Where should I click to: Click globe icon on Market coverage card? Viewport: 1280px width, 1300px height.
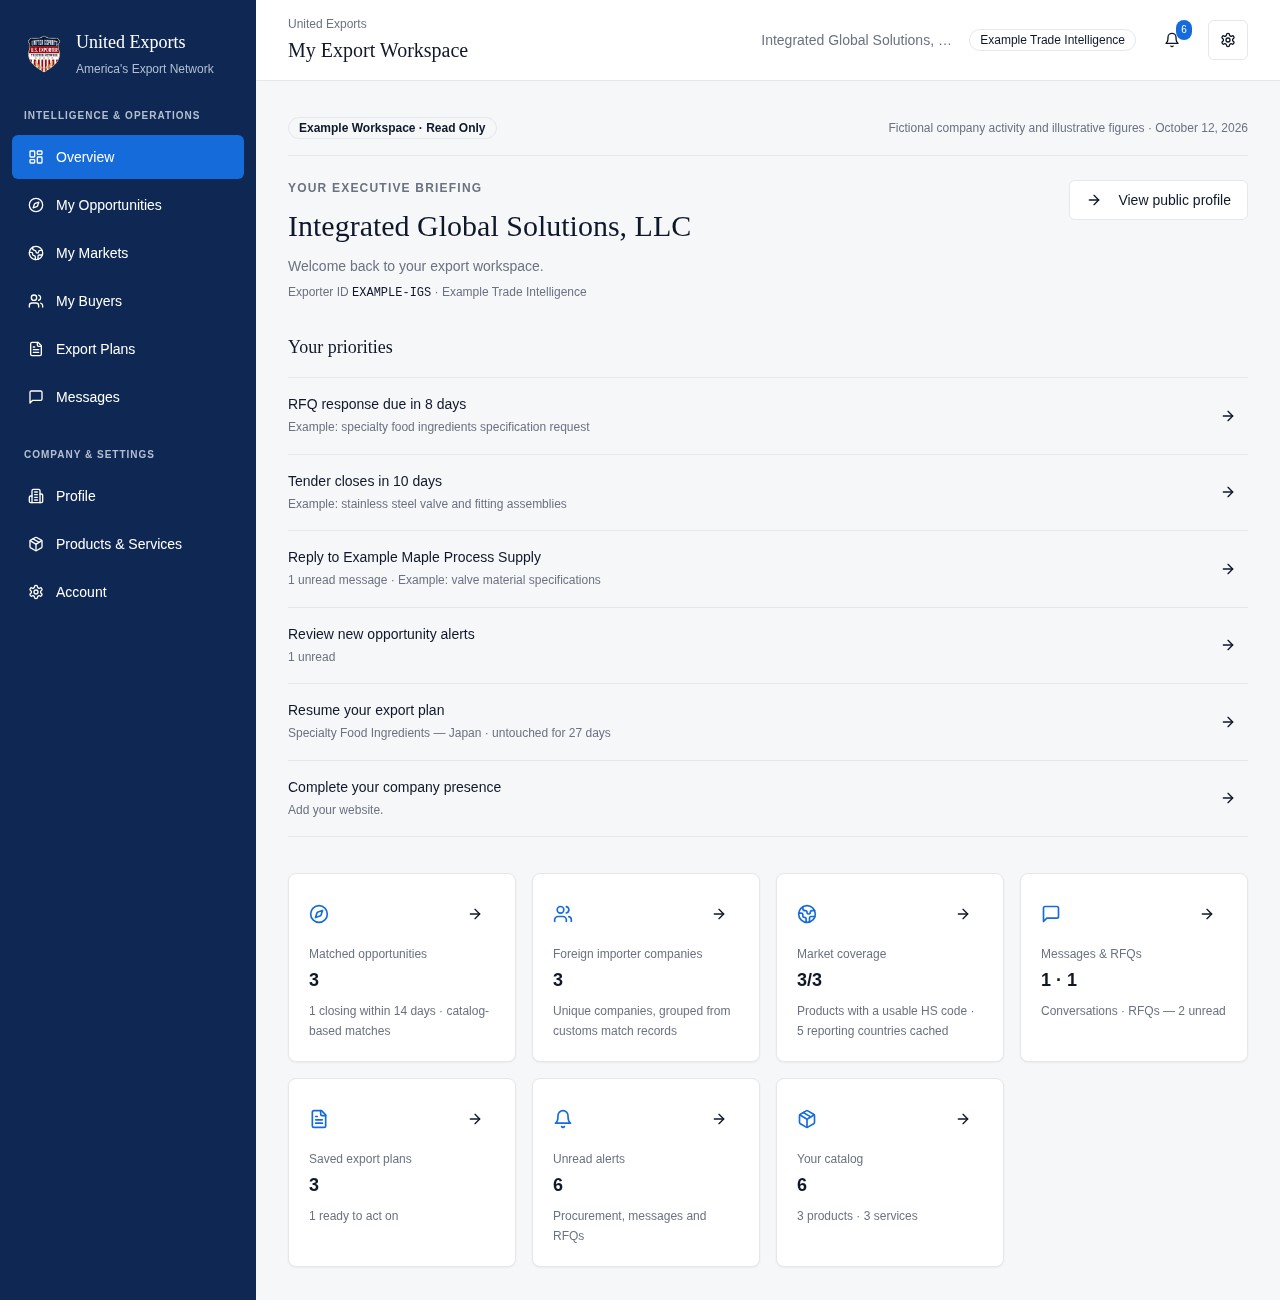(807, 914)
